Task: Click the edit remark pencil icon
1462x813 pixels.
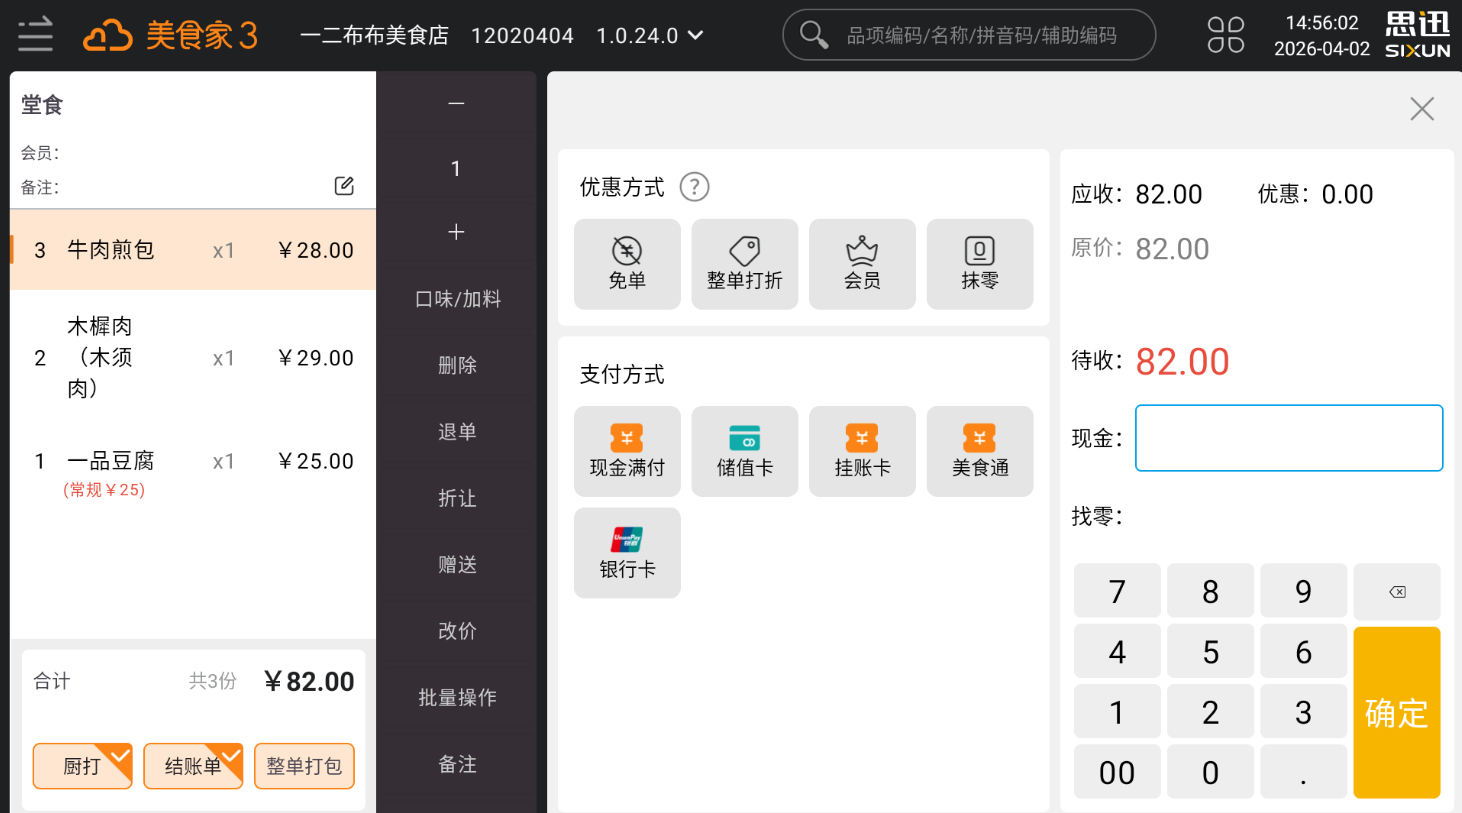Action: pyautogui.click(x=344, y=186)
